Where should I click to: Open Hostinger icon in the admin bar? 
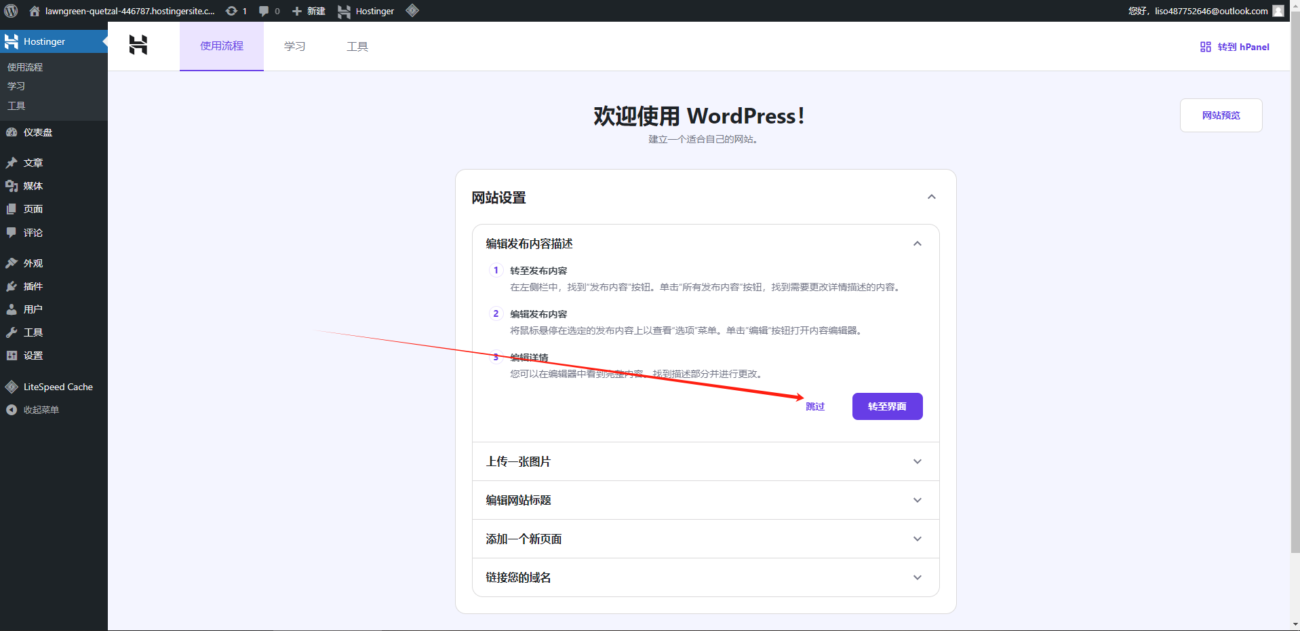pyautogui.click(x=344, y=10)
